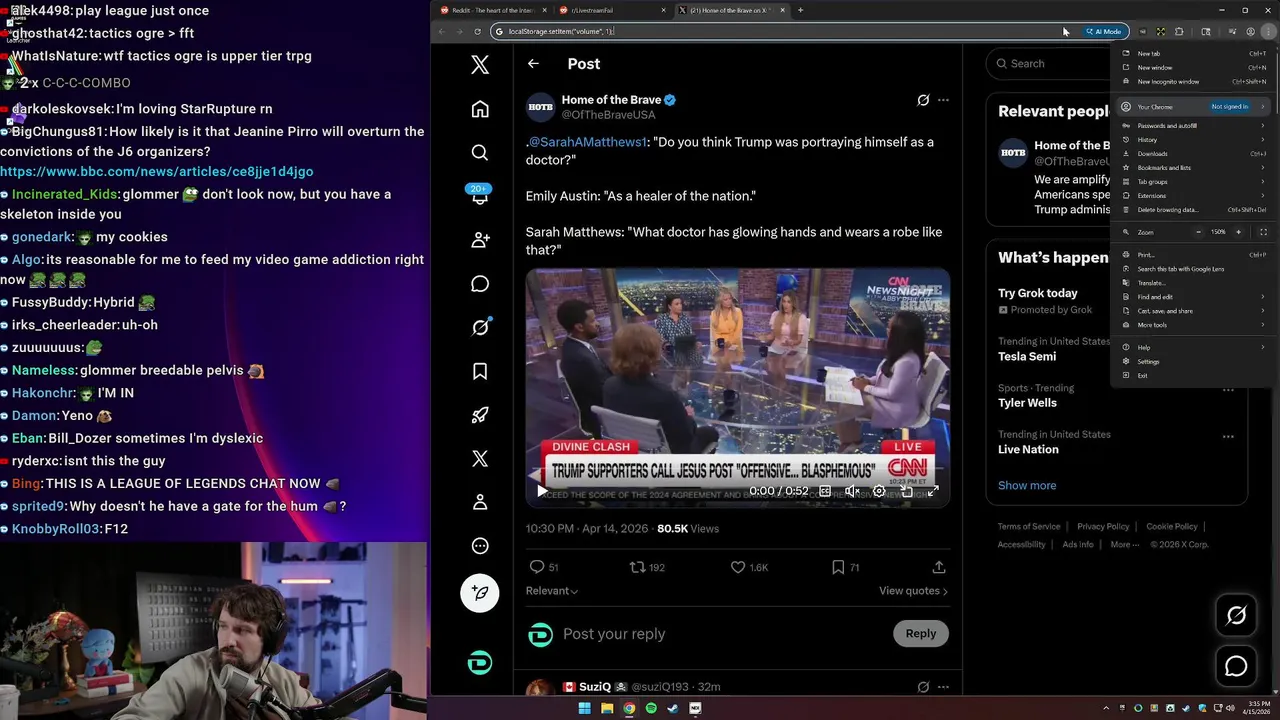Viewport: 1280px width, 720px height.
Task: Click Show more under trending
Action: (x=1027, y=486)
